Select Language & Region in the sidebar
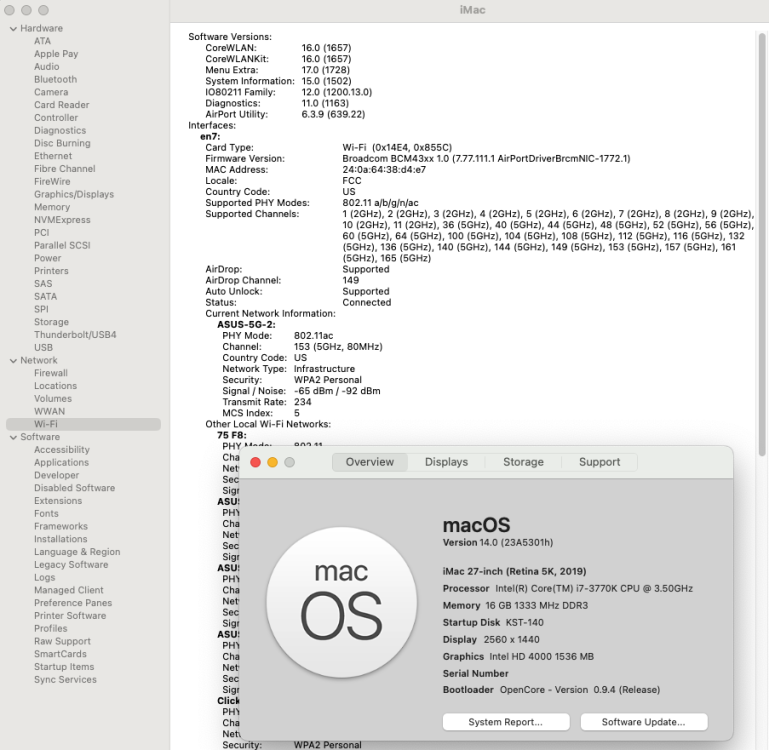The height and width of the screenshot is (750, 769). pyautogui.click(x=77, y=551)
